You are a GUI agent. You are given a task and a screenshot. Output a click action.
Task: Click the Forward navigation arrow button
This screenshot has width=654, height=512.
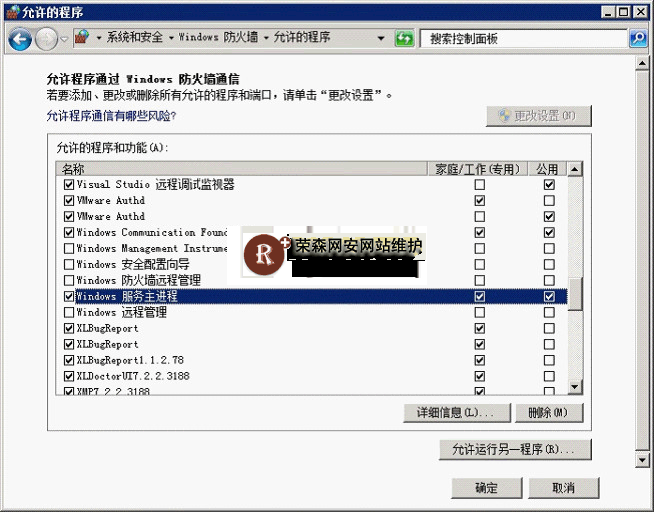(x=46, y=39)
